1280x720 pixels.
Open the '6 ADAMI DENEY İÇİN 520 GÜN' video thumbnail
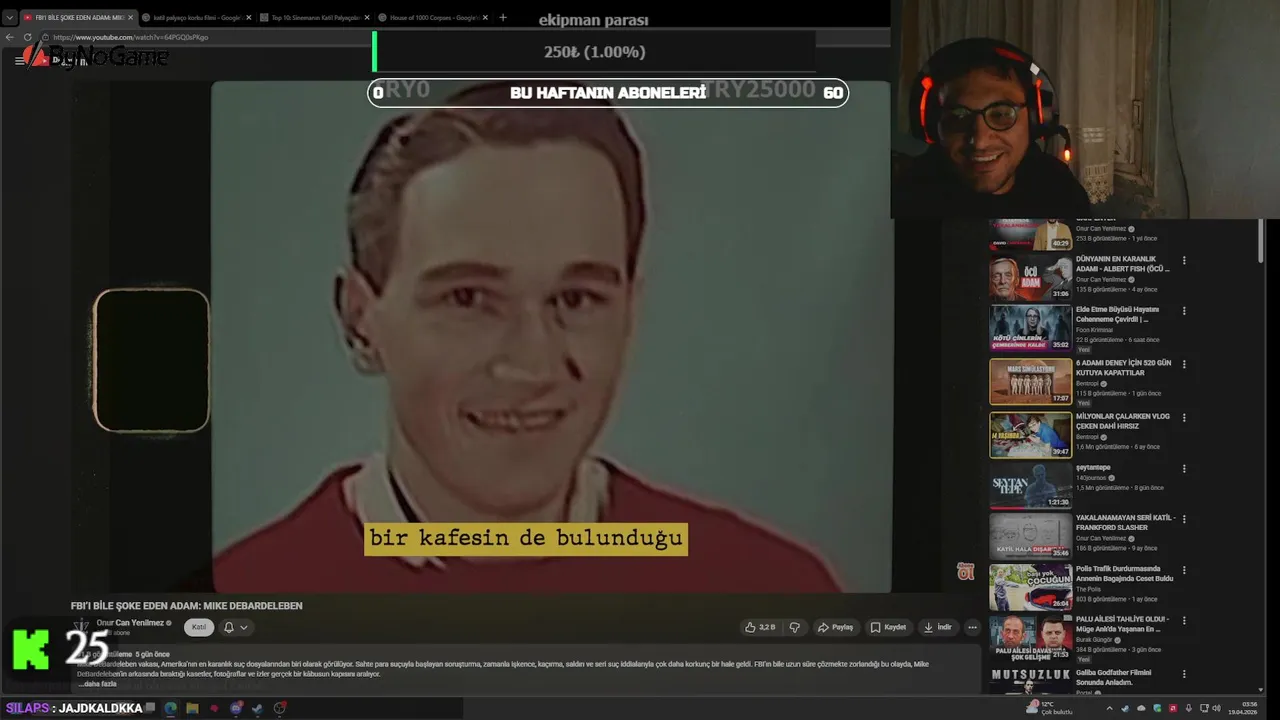(x=1030, y=381)
